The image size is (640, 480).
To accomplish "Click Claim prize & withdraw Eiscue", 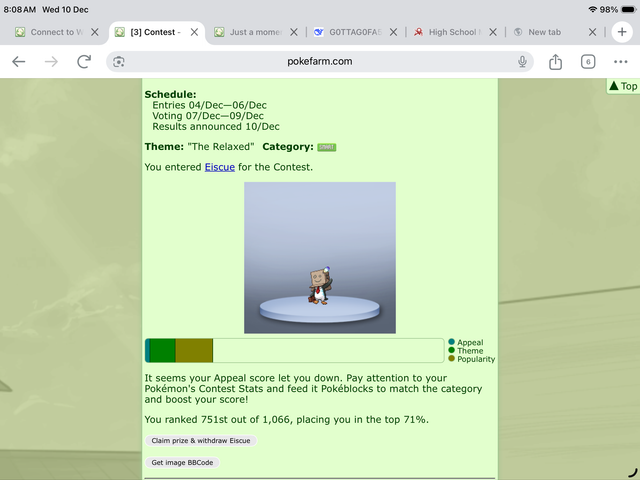I will [x=201, y=441].
